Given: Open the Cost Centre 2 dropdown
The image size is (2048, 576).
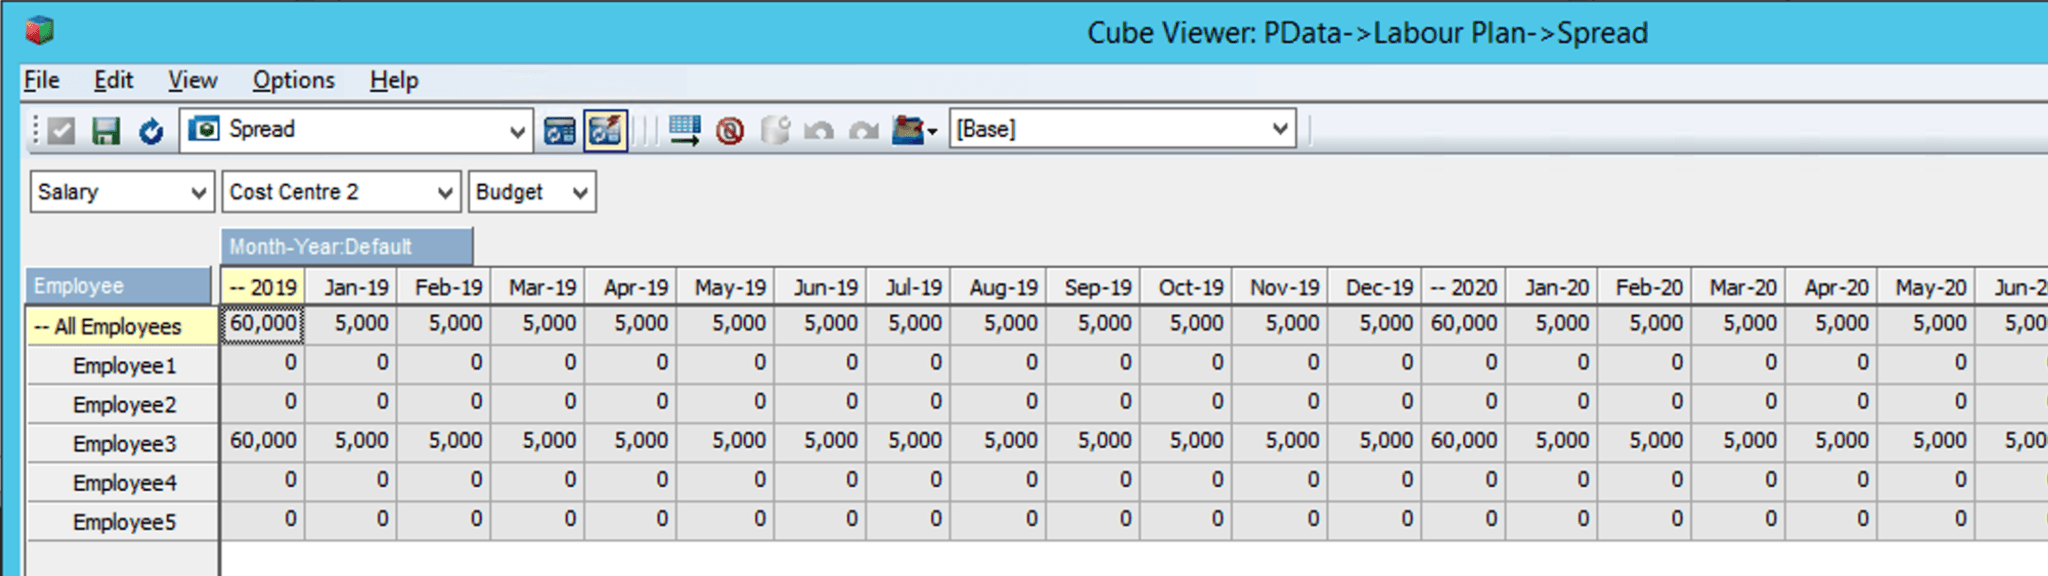Looking at the screenshot, I should [x=445, y=192].
